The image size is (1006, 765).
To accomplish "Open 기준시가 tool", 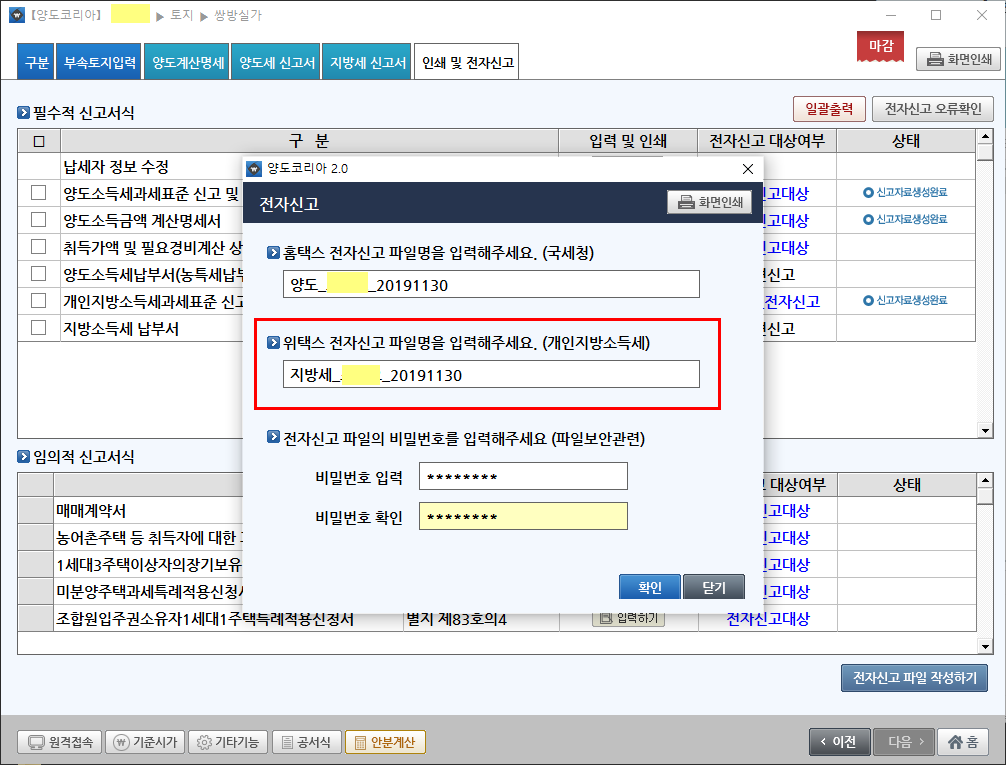I will tap(145, 742).
